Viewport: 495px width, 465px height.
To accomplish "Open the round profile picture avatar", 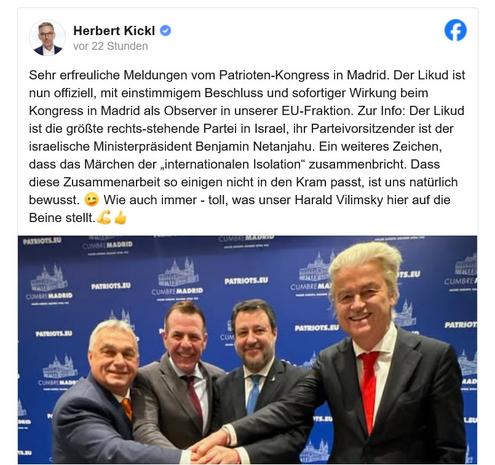I will 47,37.
